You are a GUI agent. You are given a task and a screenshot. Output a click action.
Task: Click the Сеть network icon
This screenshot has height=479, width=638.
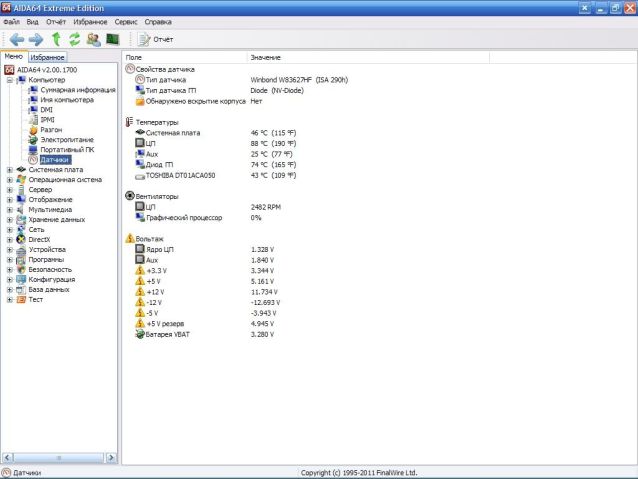pos(21,230)
